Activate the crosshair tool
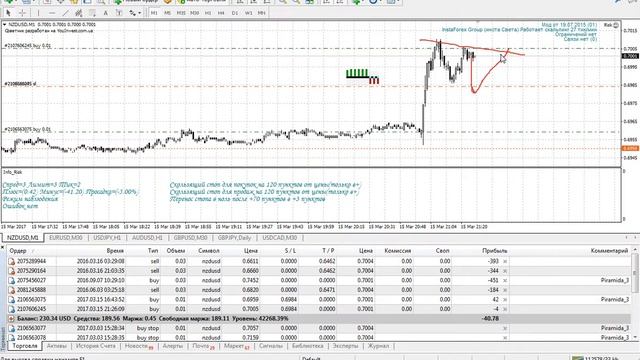Image resolution: width=640 pixels, height=360 pixels. pos(22,13)
